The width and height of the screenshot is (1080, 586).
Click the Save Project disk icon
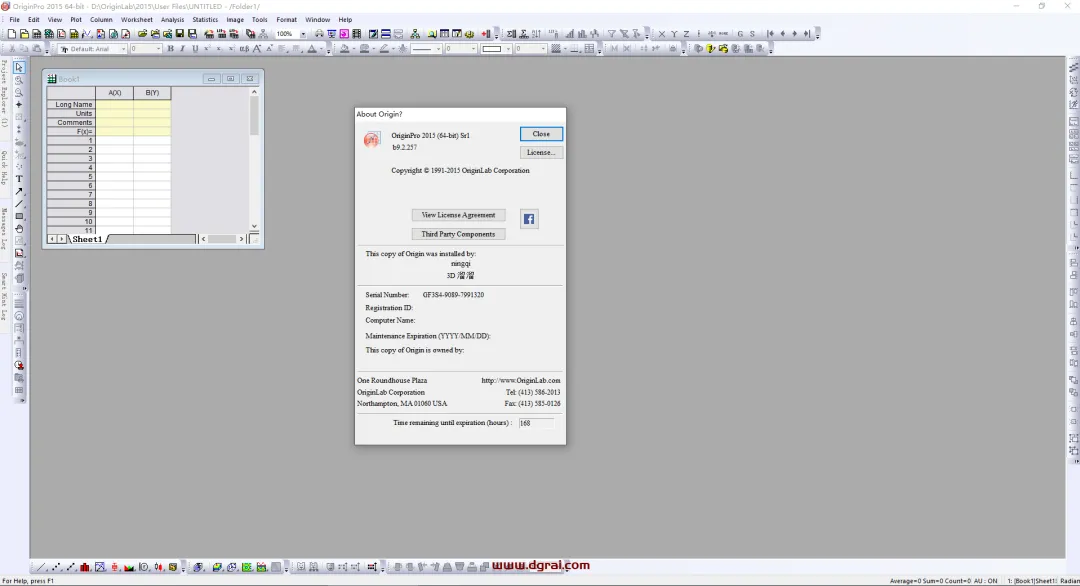click(180, 34)
